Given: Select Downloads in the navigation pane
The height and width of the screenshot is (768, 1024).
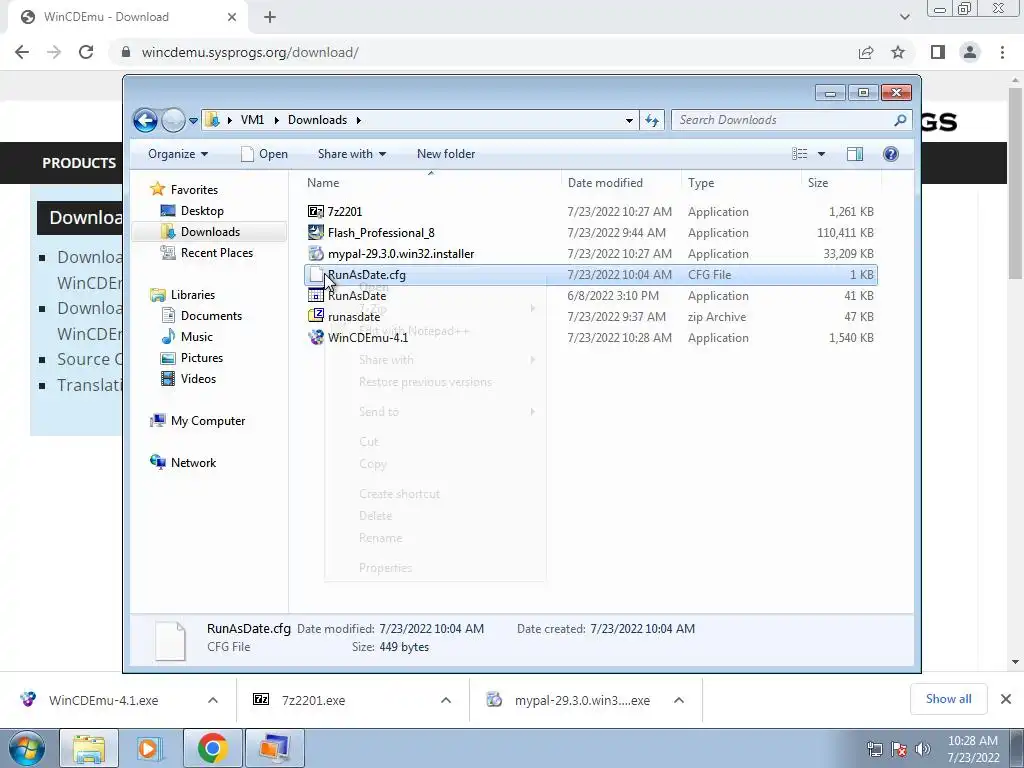Looking at the screenshot, I should click(x=210, y=232).
